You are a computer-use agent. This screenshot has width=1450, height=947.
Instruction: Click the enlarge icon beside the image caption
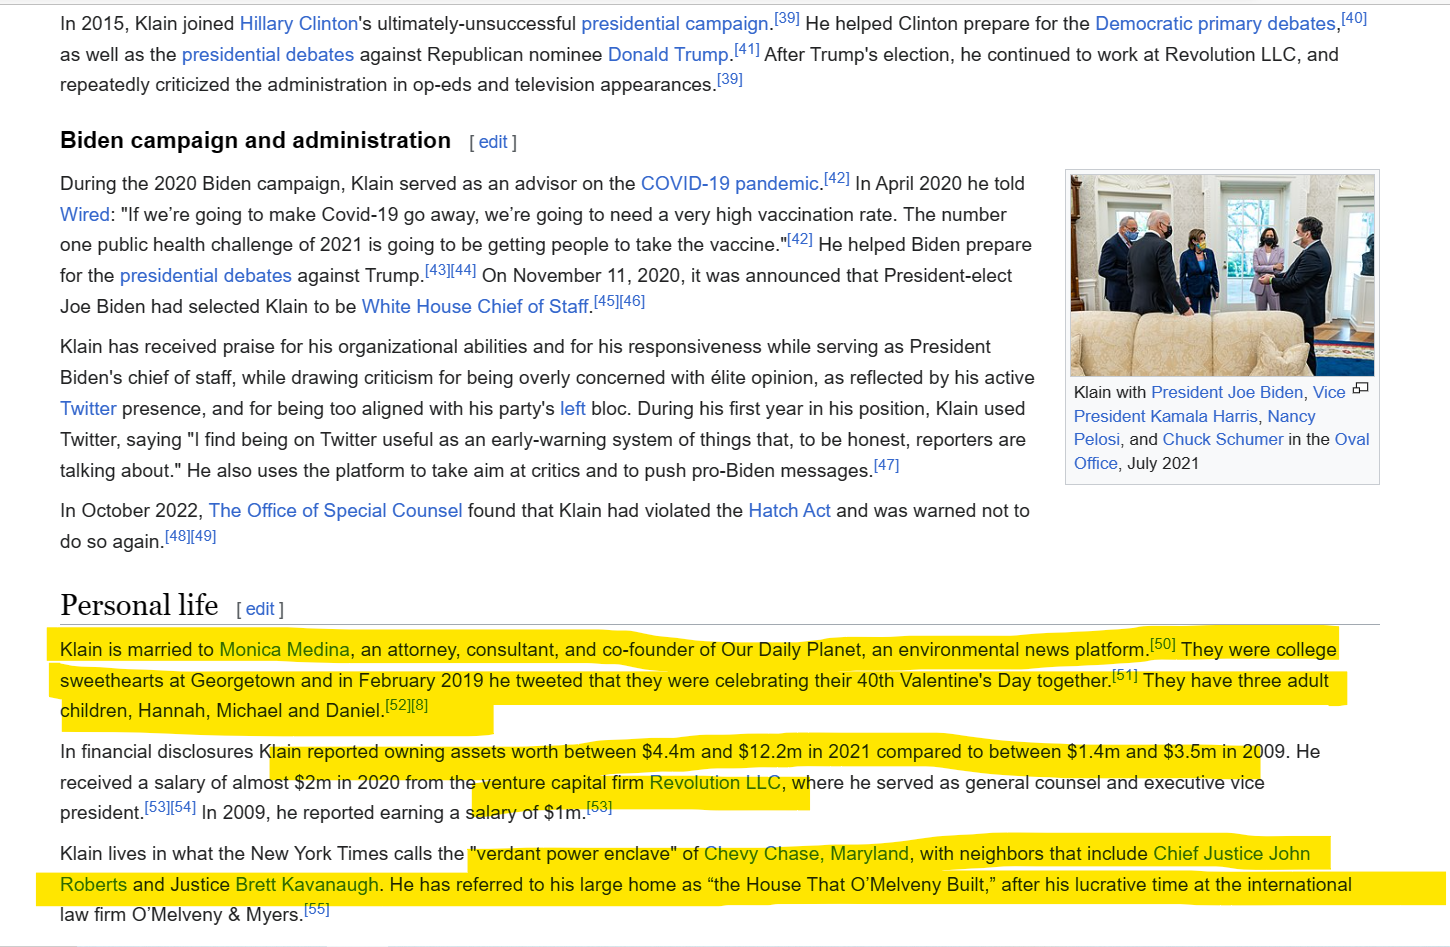[1360, 388]
